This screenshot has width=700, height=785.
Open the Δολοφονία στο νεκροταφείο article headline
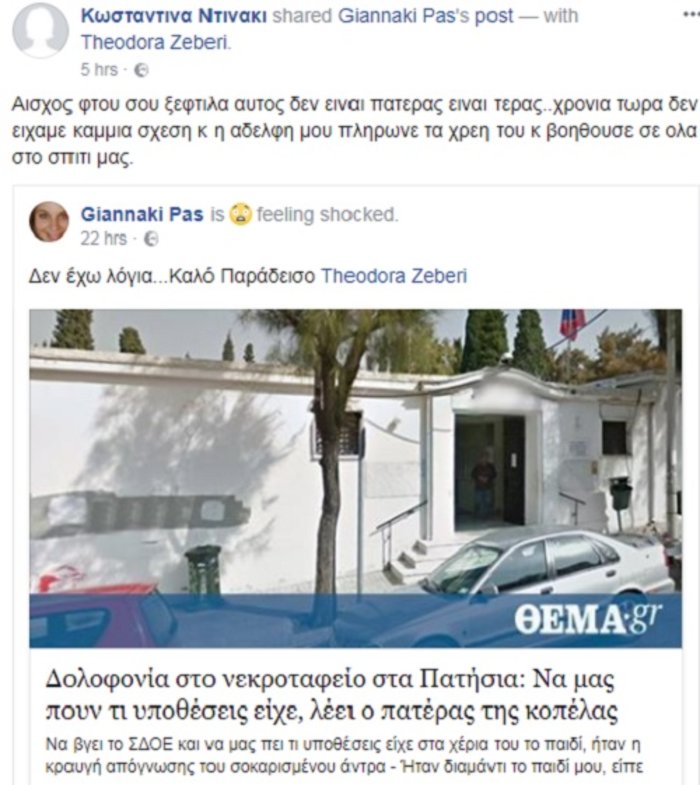pos(331,695)
